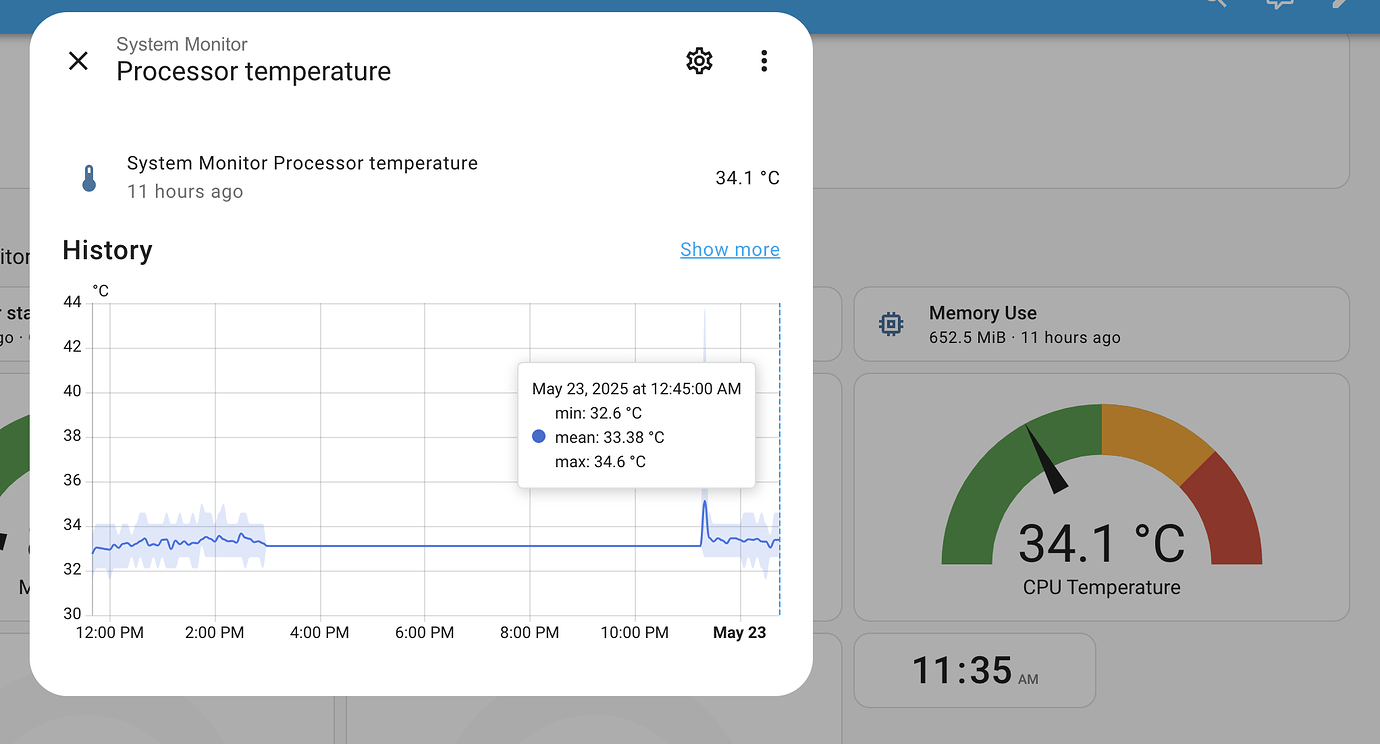
Task: Click the blue mean legend dot in tooltip
Action: [x=539, y=436]
